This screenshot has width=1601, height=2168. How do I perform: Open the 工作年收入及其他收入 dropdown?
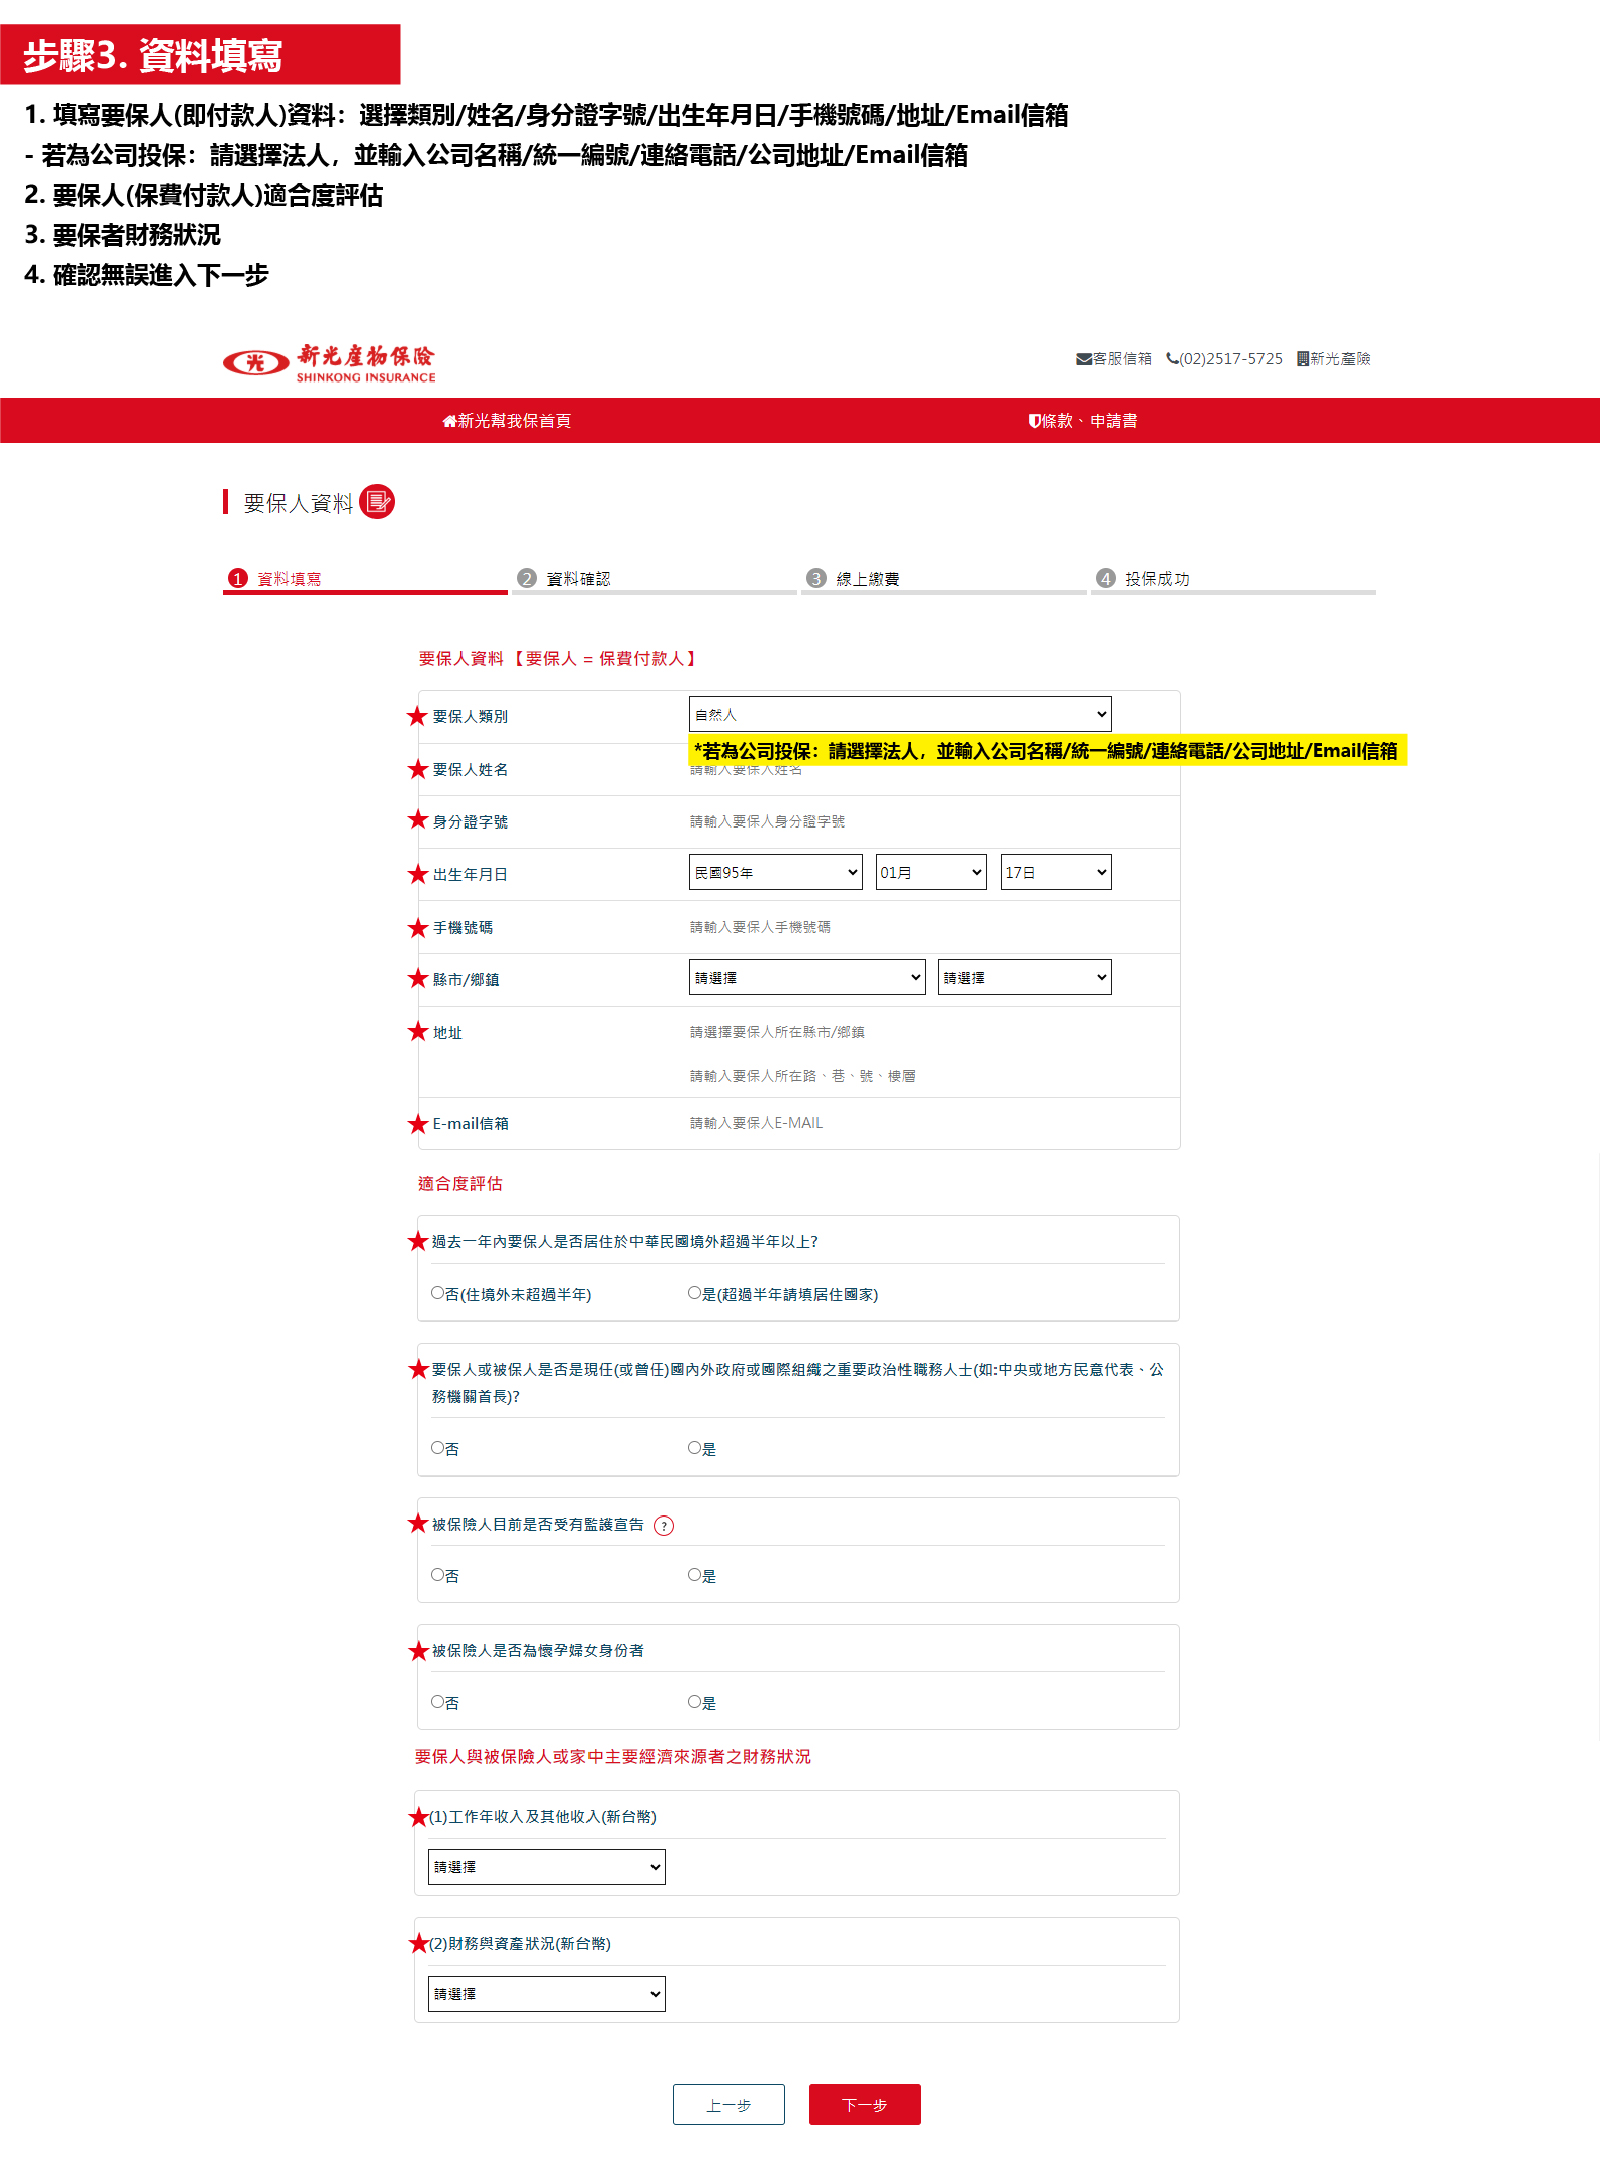pos(547,1867)
